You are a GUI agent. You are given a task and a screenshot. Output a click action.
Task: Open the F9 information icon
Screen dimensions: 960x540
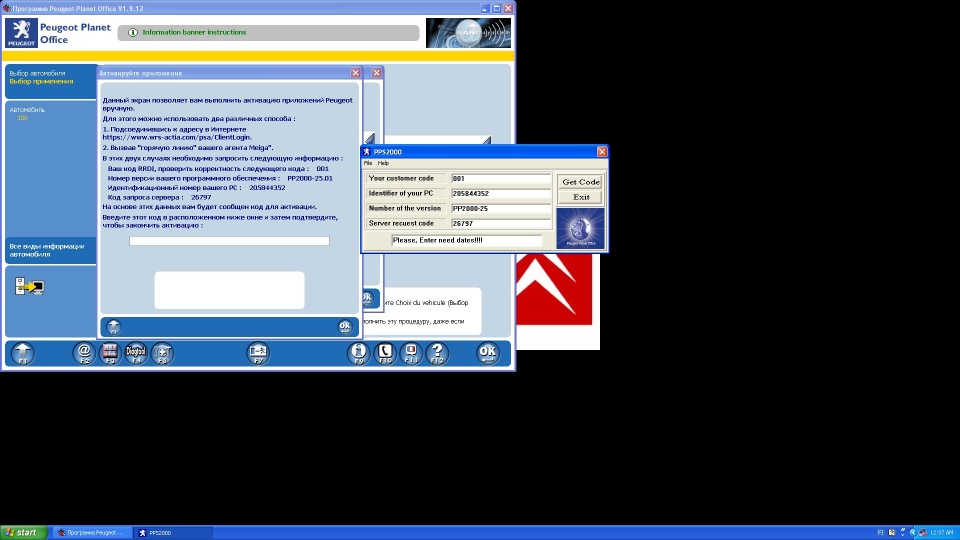click(x=359, y=353)
